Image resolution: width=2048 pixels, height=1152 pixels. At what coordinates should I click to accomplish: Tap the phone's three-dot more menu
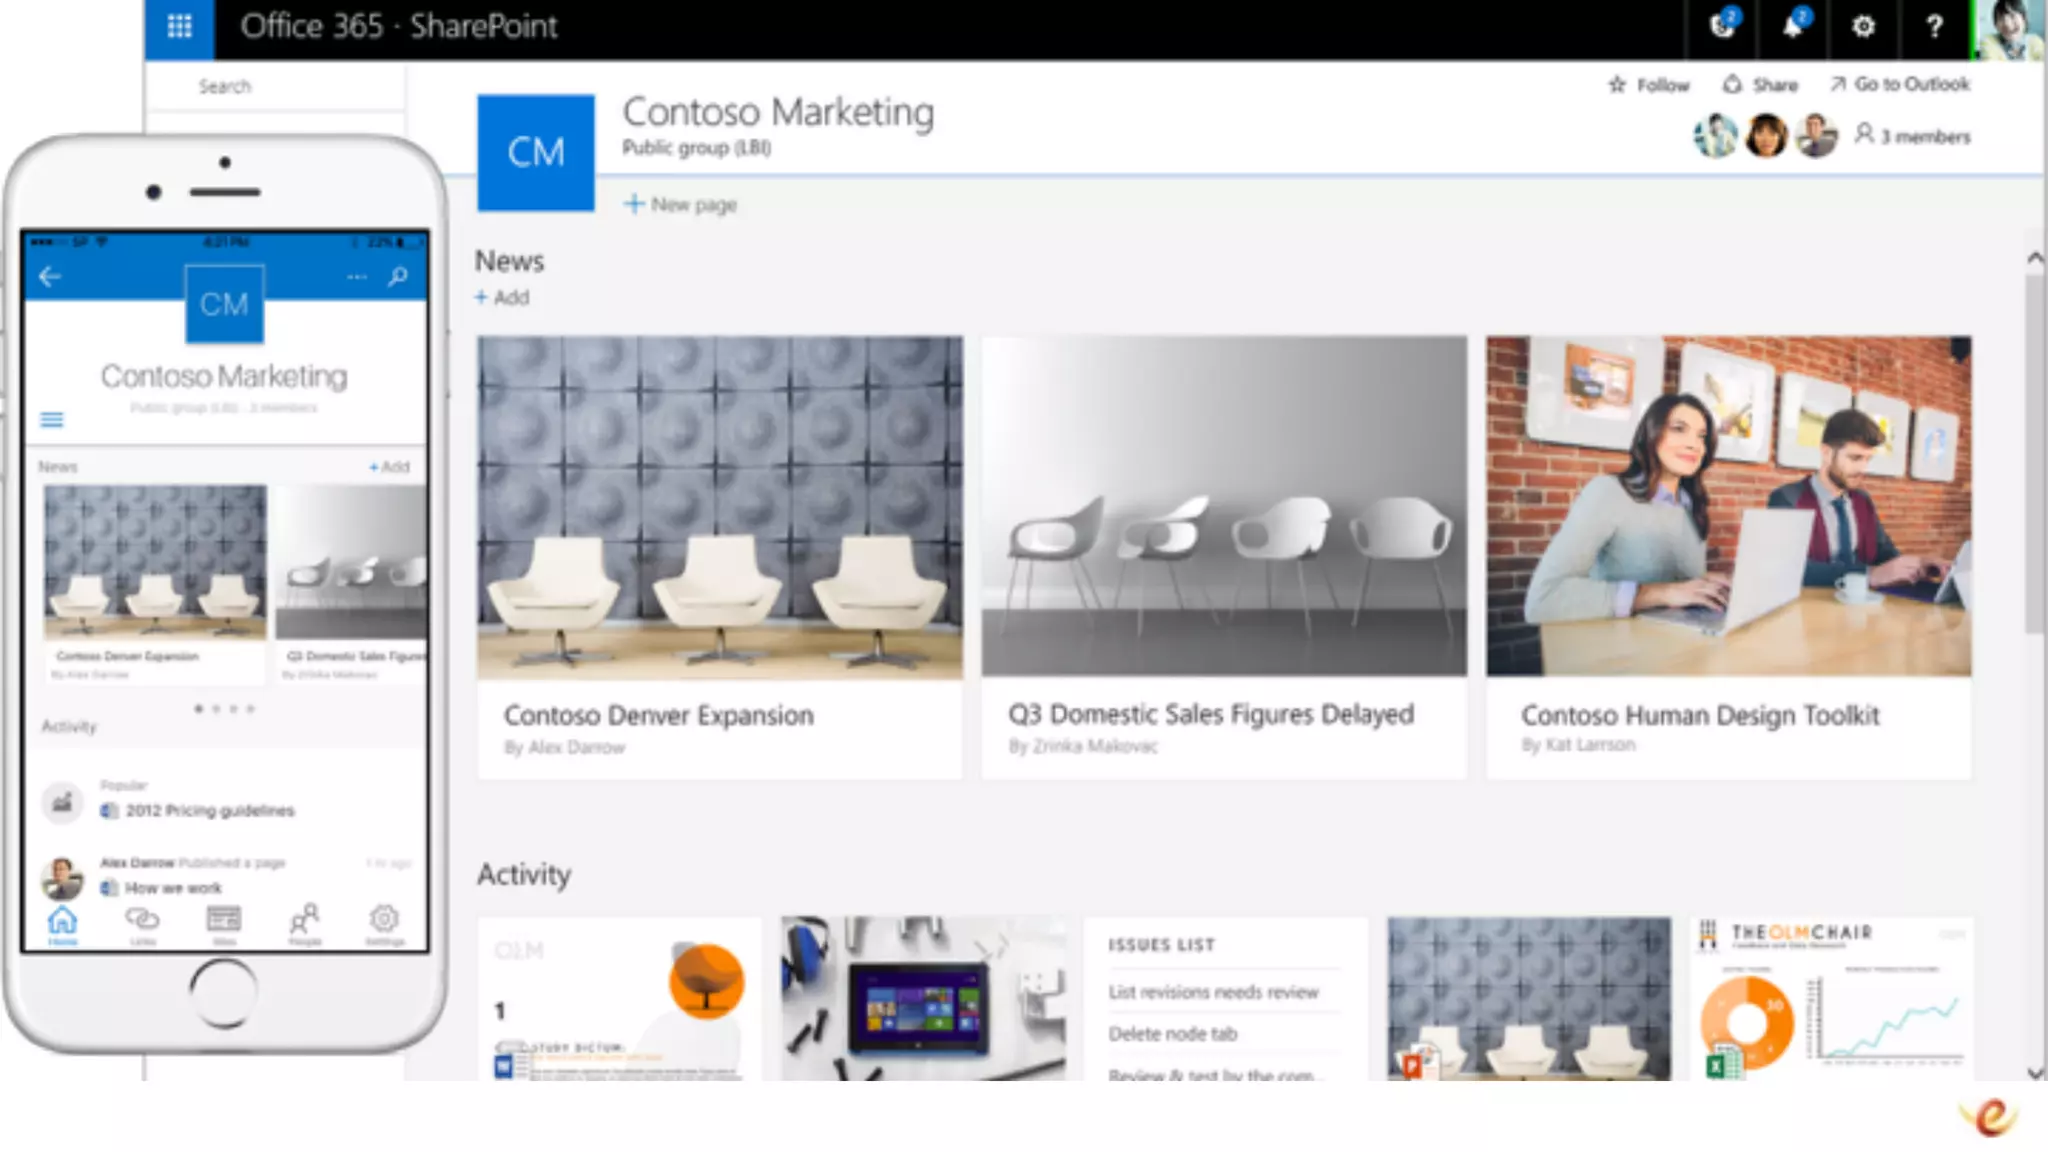click(x=357, y=277)
